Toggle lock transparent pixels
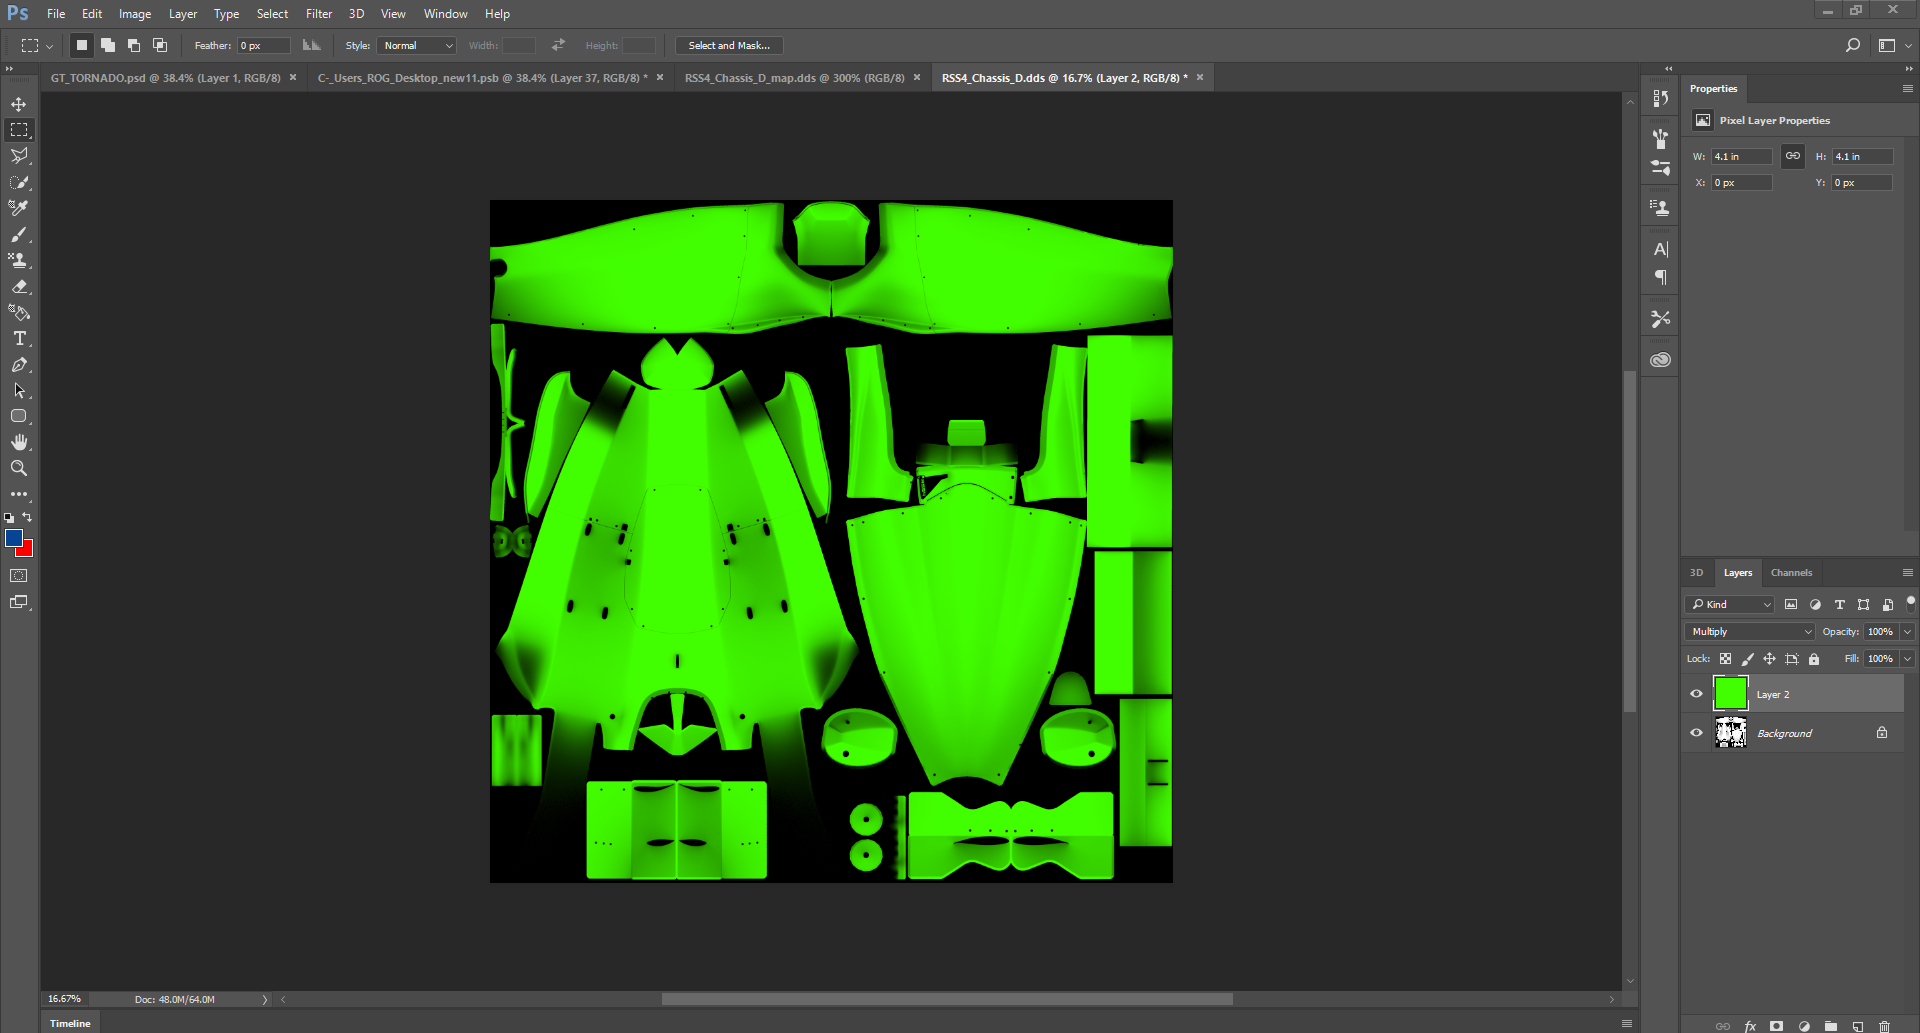 1725,659
